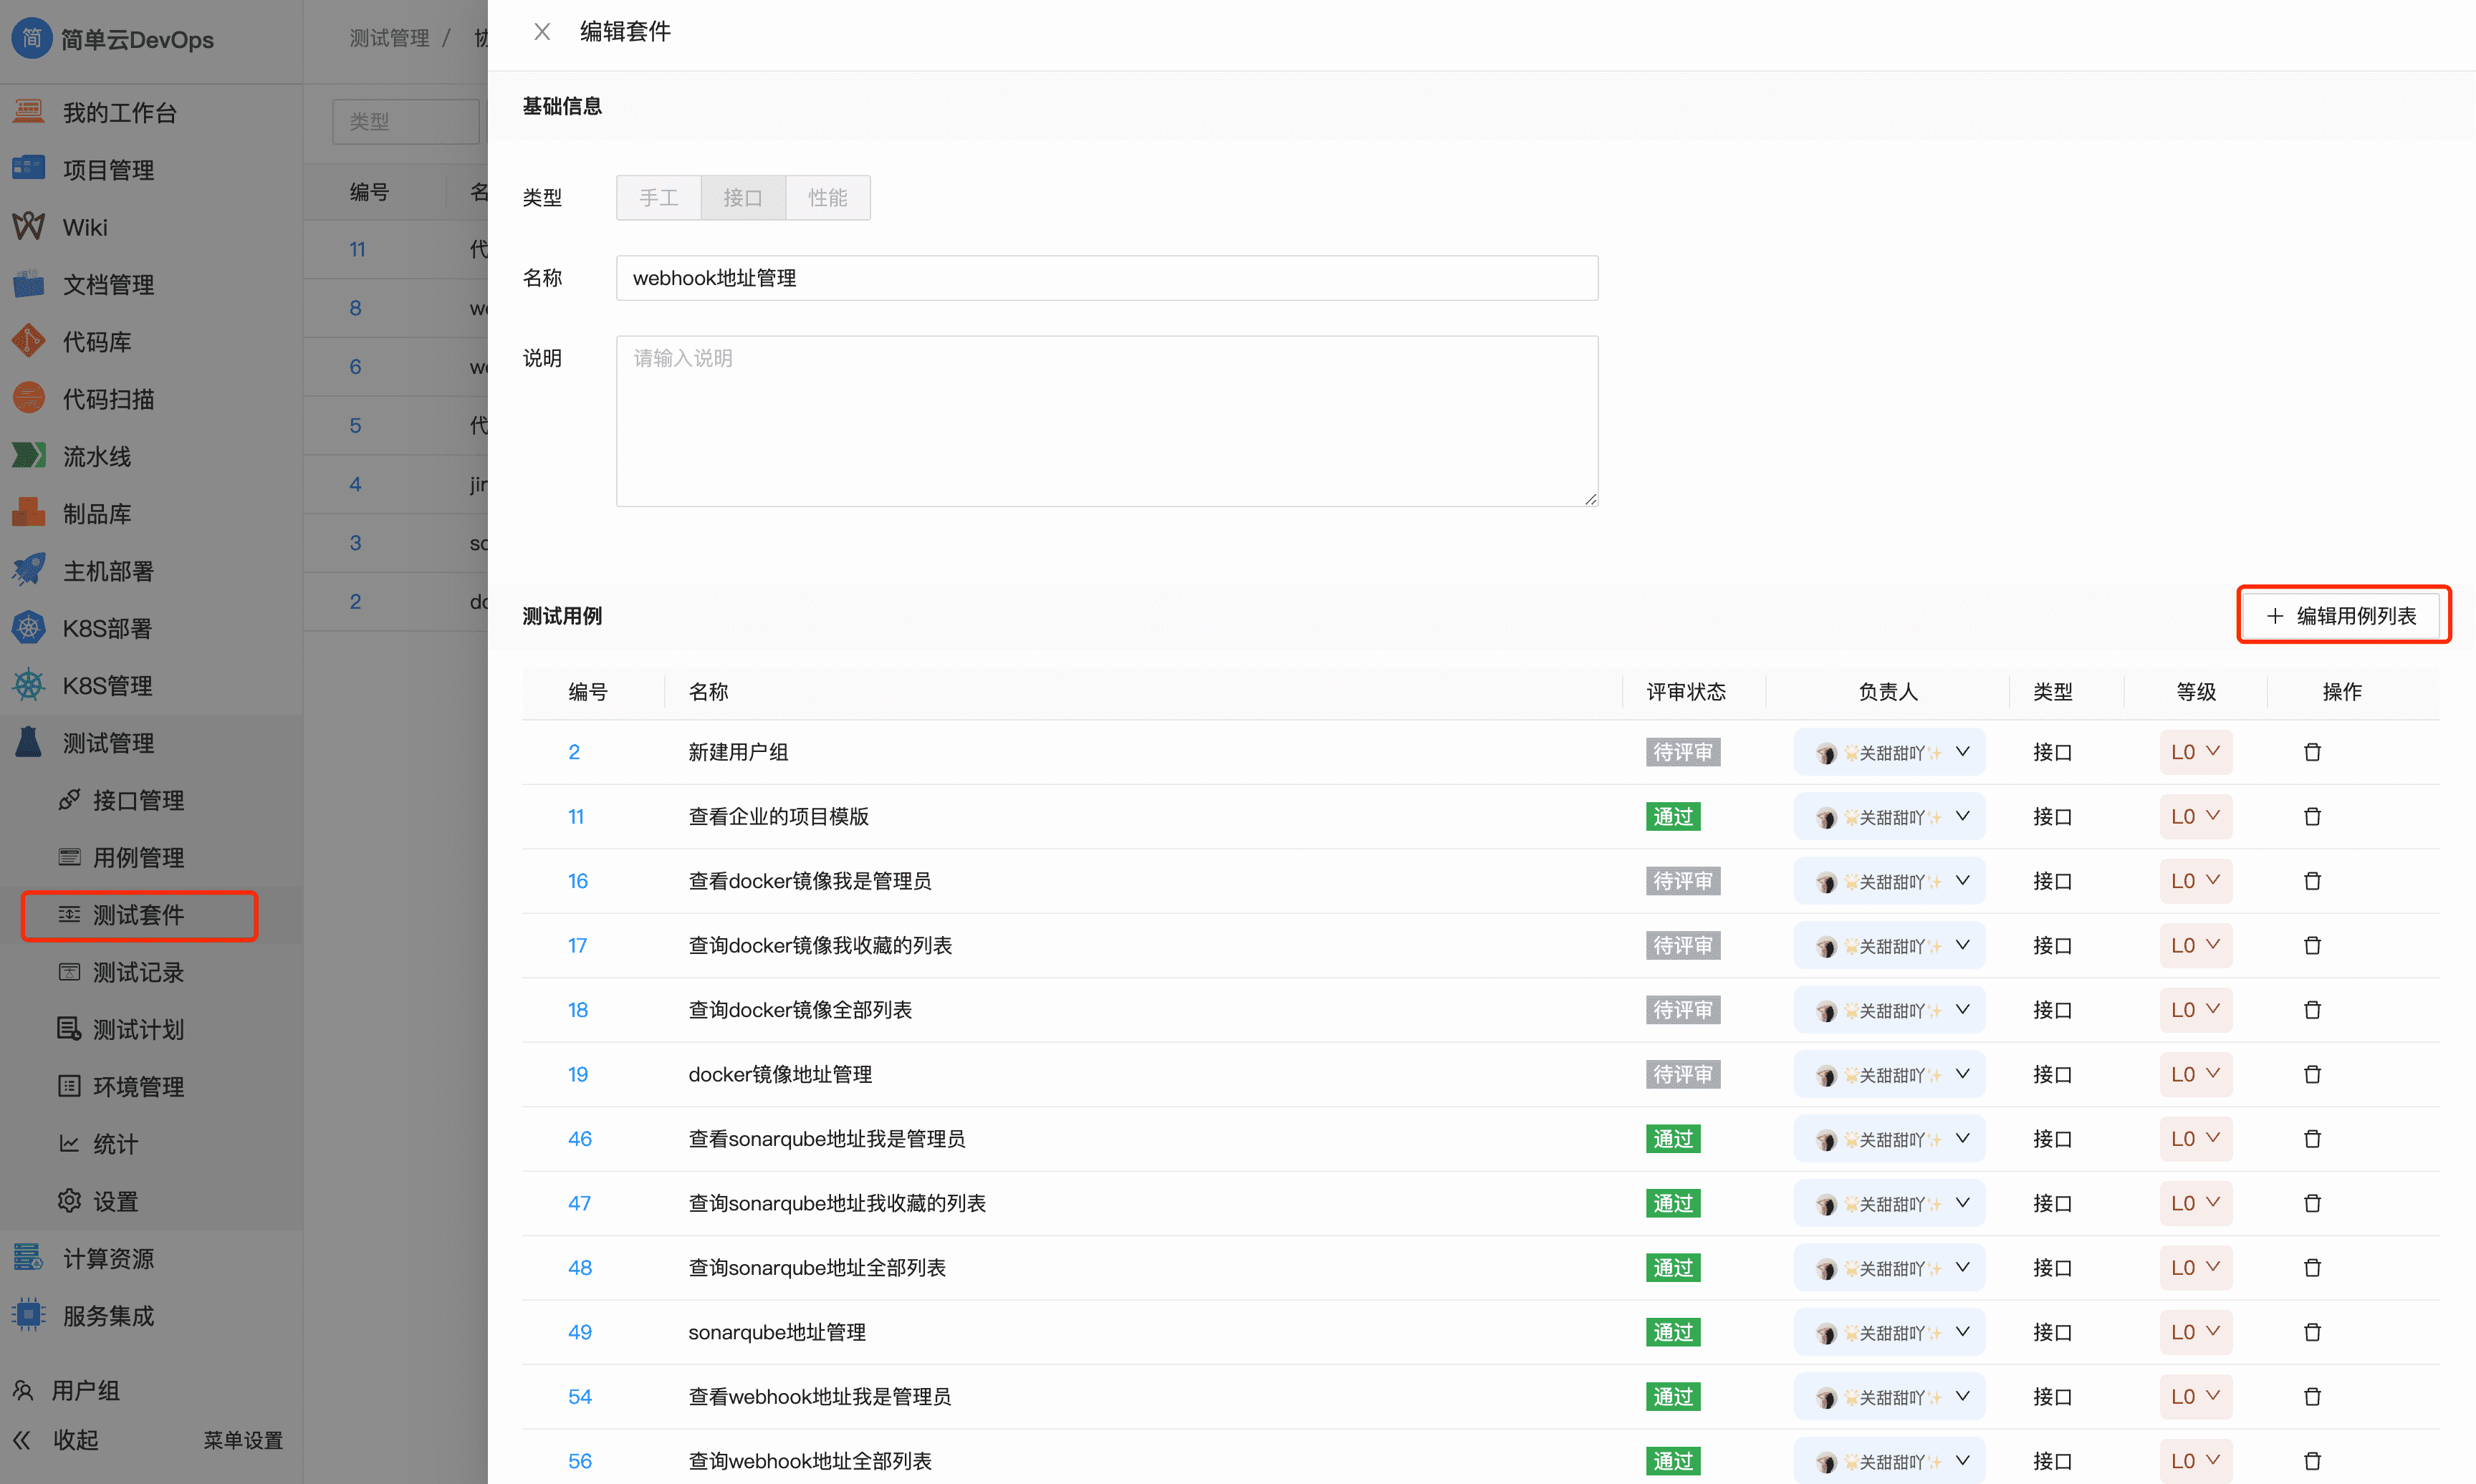Open the 统计 statistics page
Viewport: 2476px width, 1484px height.
pyautogui.click(x=113, y=1143)
